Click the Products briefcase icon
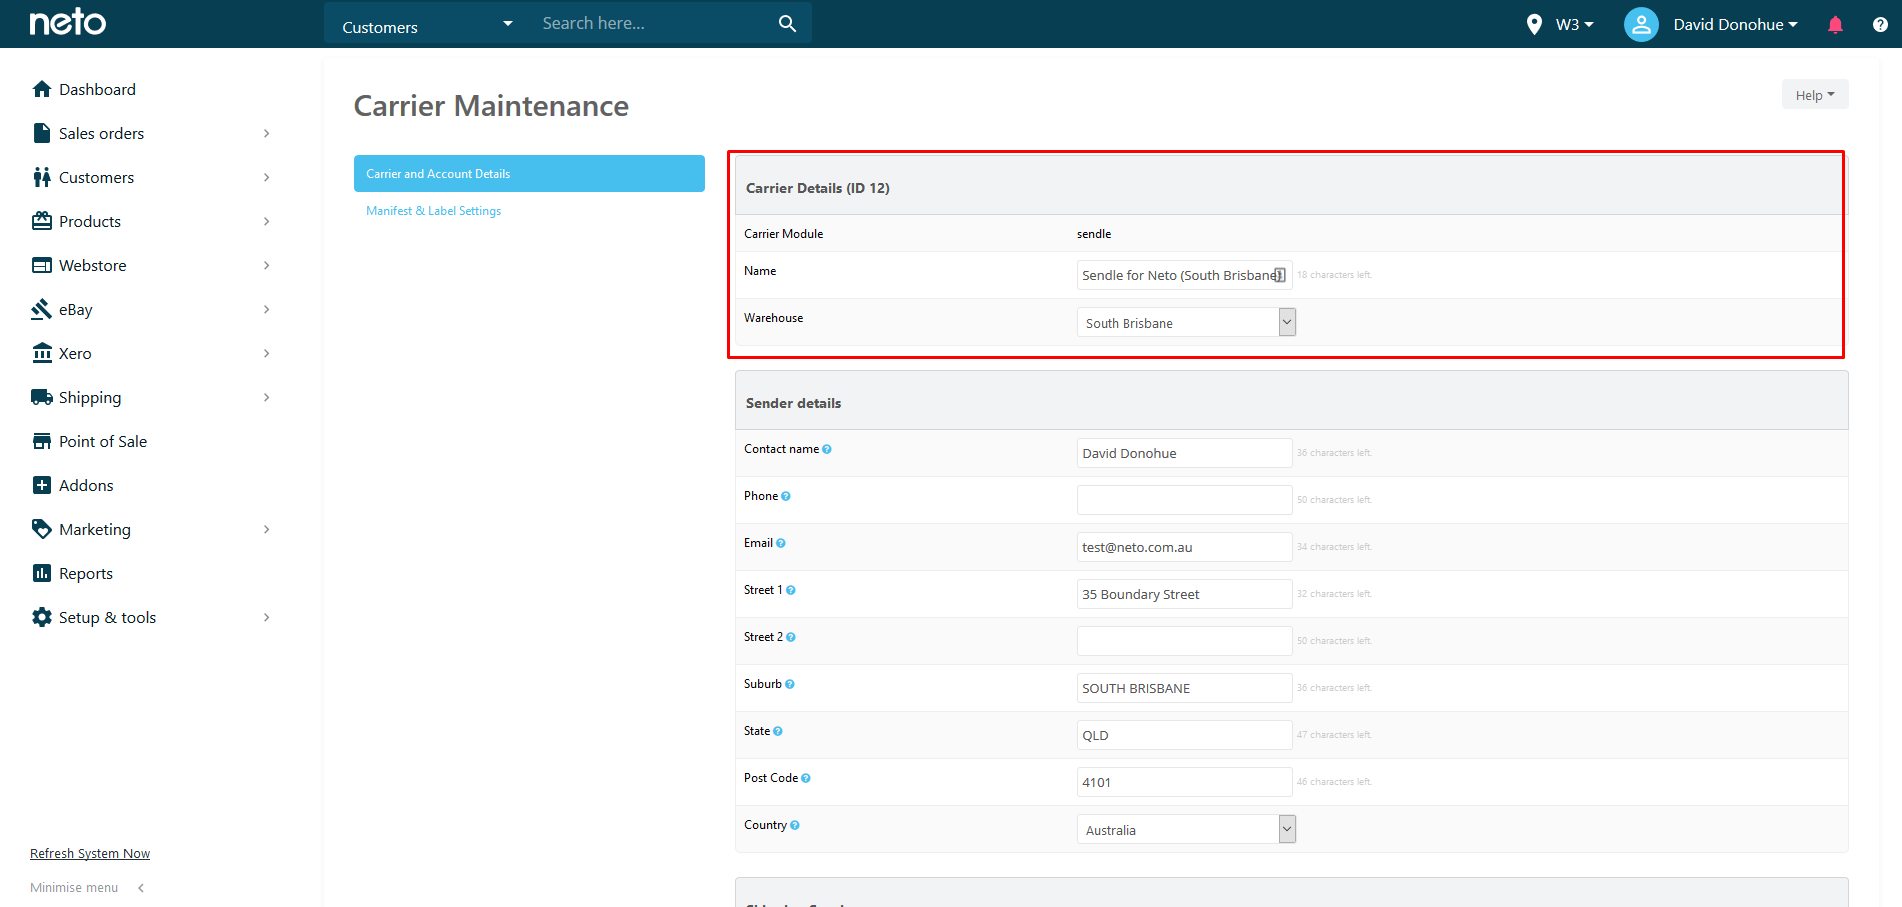Screen dimensions: 1902x907 42,221
